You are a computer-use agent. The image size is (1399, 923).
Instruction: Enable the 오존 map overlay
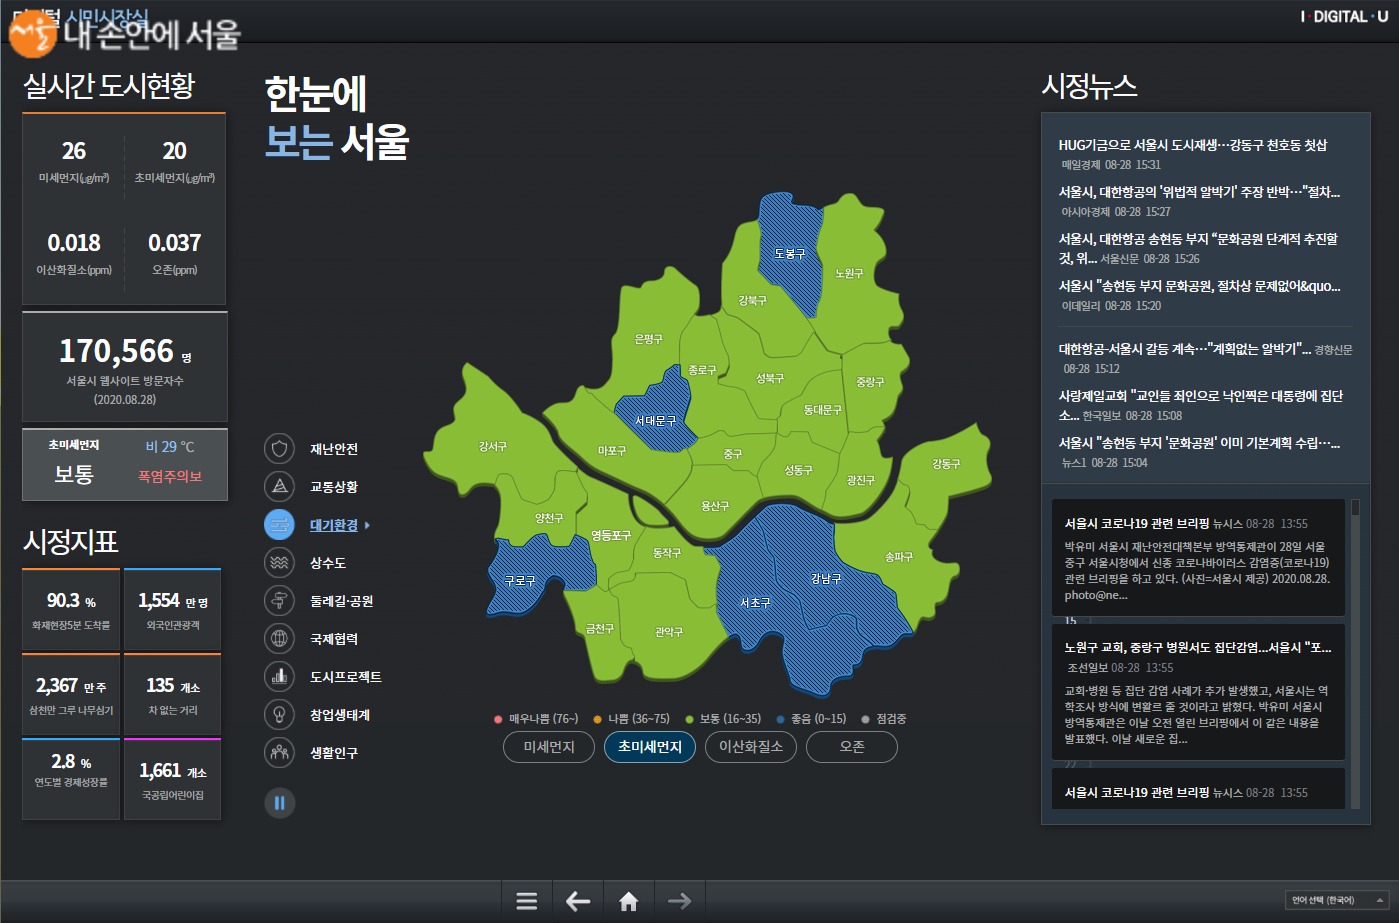(x=851, y=746)
